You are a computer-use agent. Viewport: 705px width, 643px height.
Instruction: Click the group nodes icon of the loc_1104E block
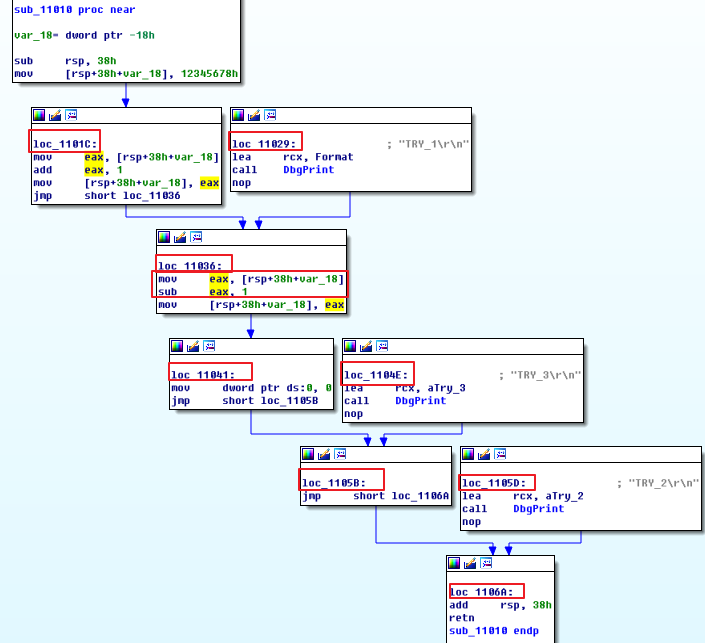coord(382,346)
